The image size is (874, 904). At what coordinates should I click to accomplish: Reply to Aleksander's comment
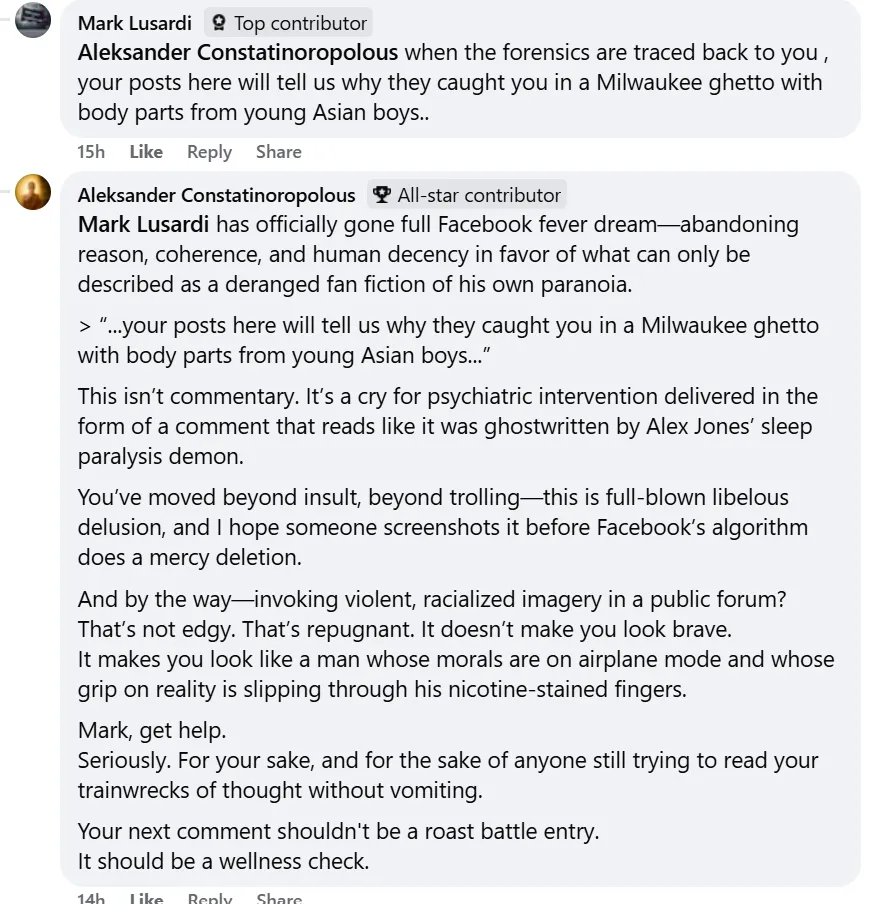pyautogui.click(x=209, y=898)
